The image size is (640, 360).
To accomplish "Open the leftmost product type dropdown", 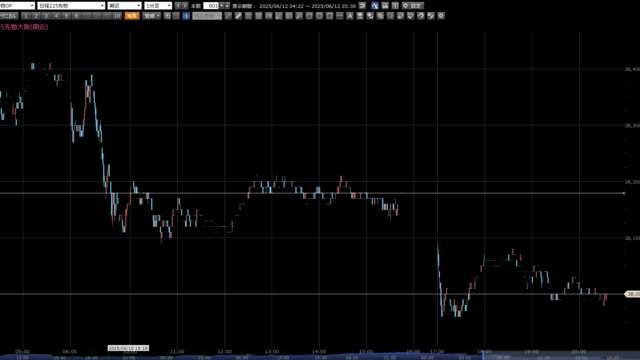I will click(17, 6).
